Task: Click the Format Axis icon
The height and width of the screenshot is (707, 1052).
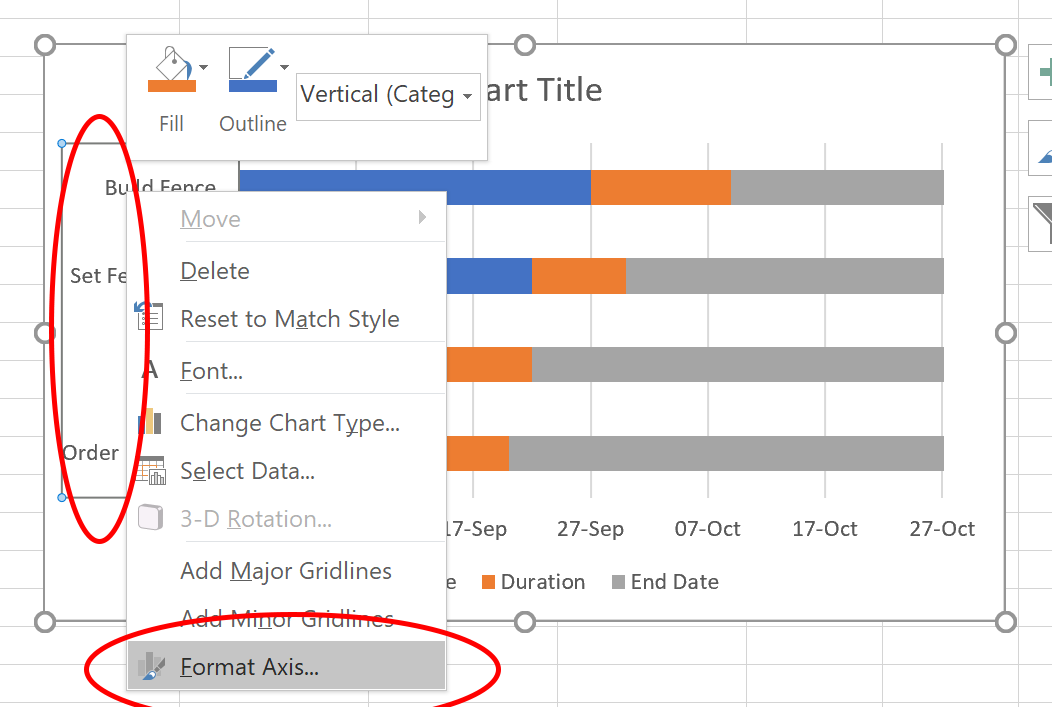Action: pos(151,666)
